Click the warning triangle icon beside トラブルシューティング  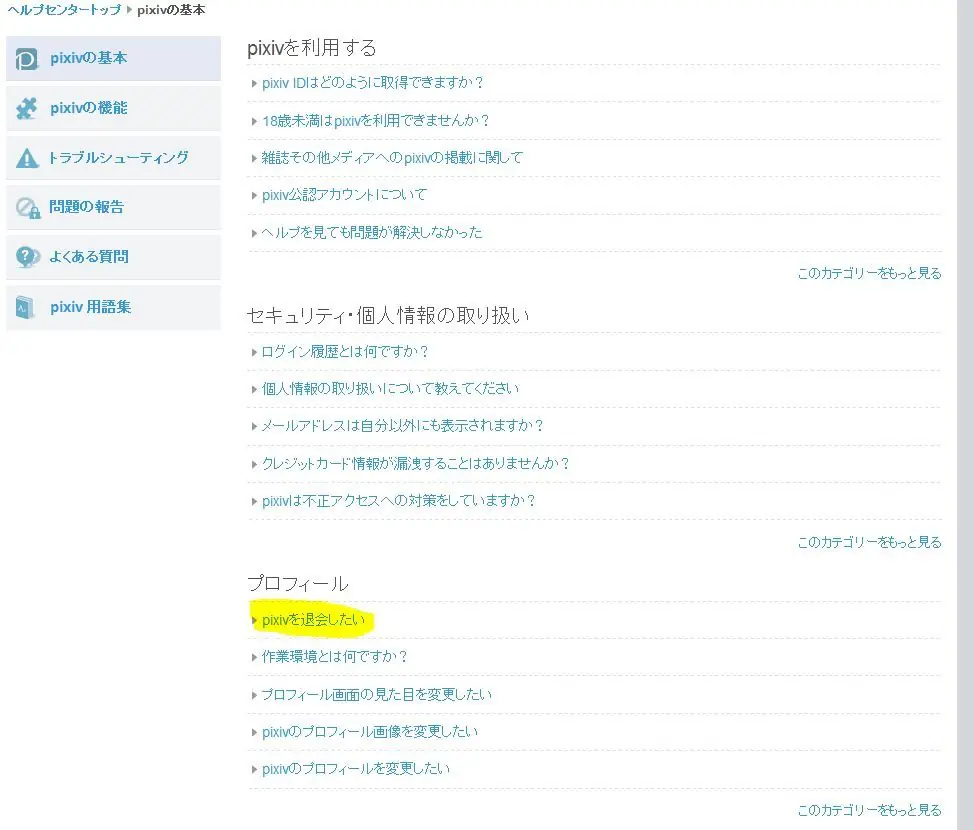(27, 158)
